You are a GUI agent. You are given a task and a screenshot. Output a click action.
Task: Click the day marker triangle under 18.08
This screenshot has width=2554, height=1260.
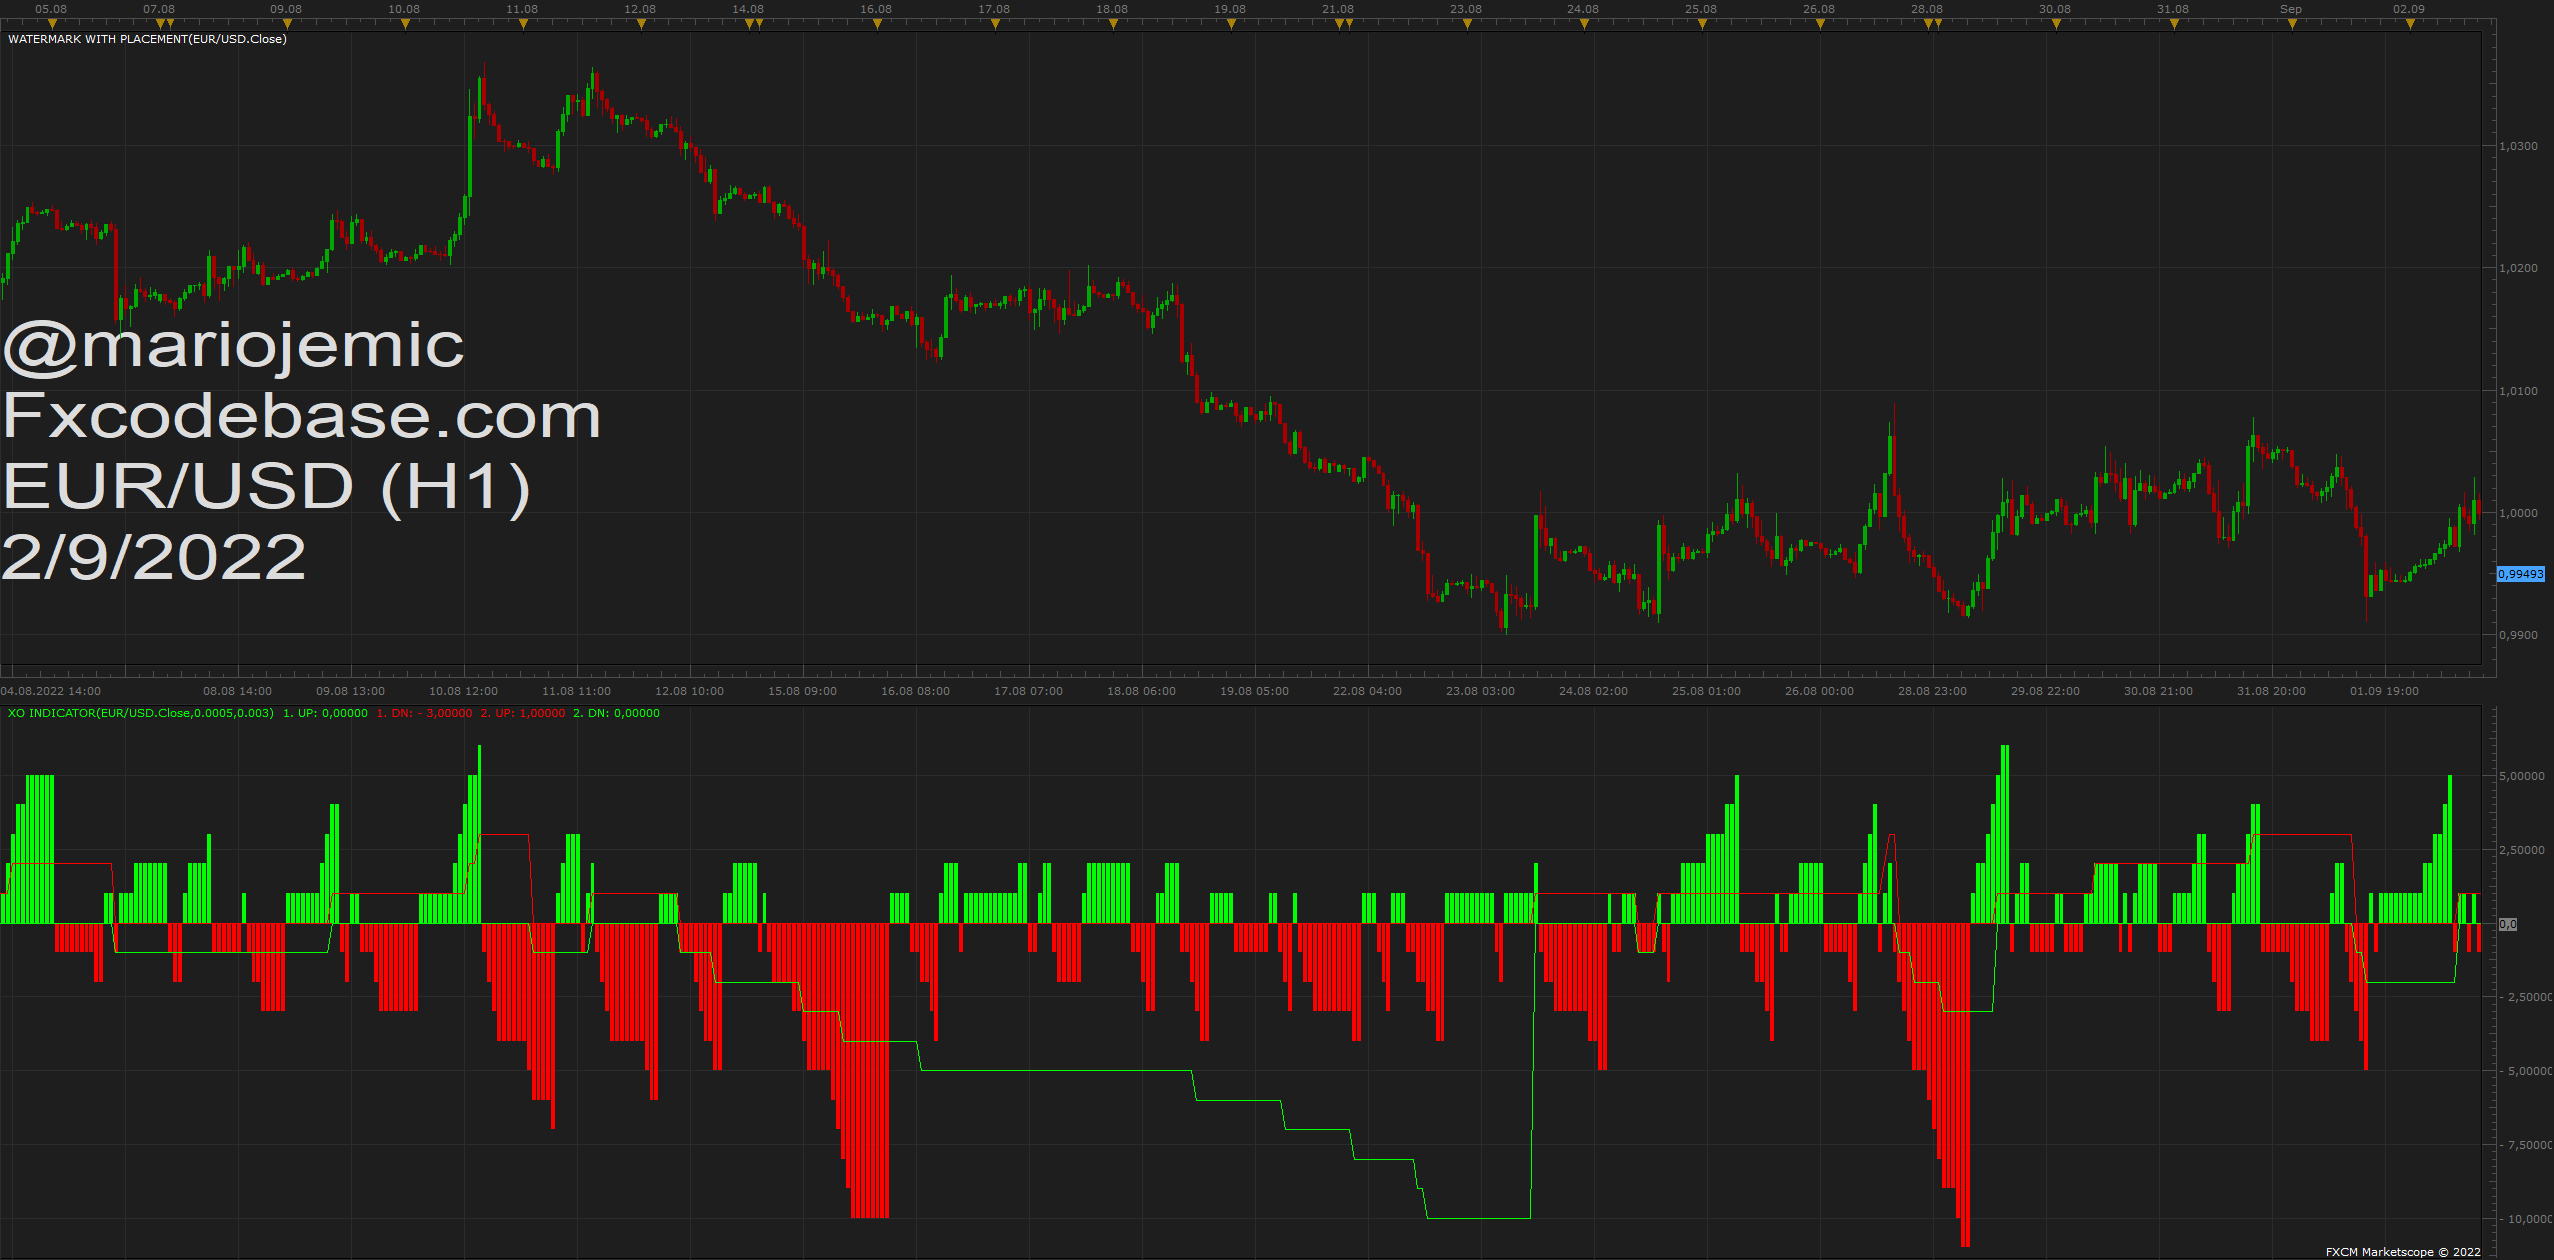click(x=1113, y=24)
